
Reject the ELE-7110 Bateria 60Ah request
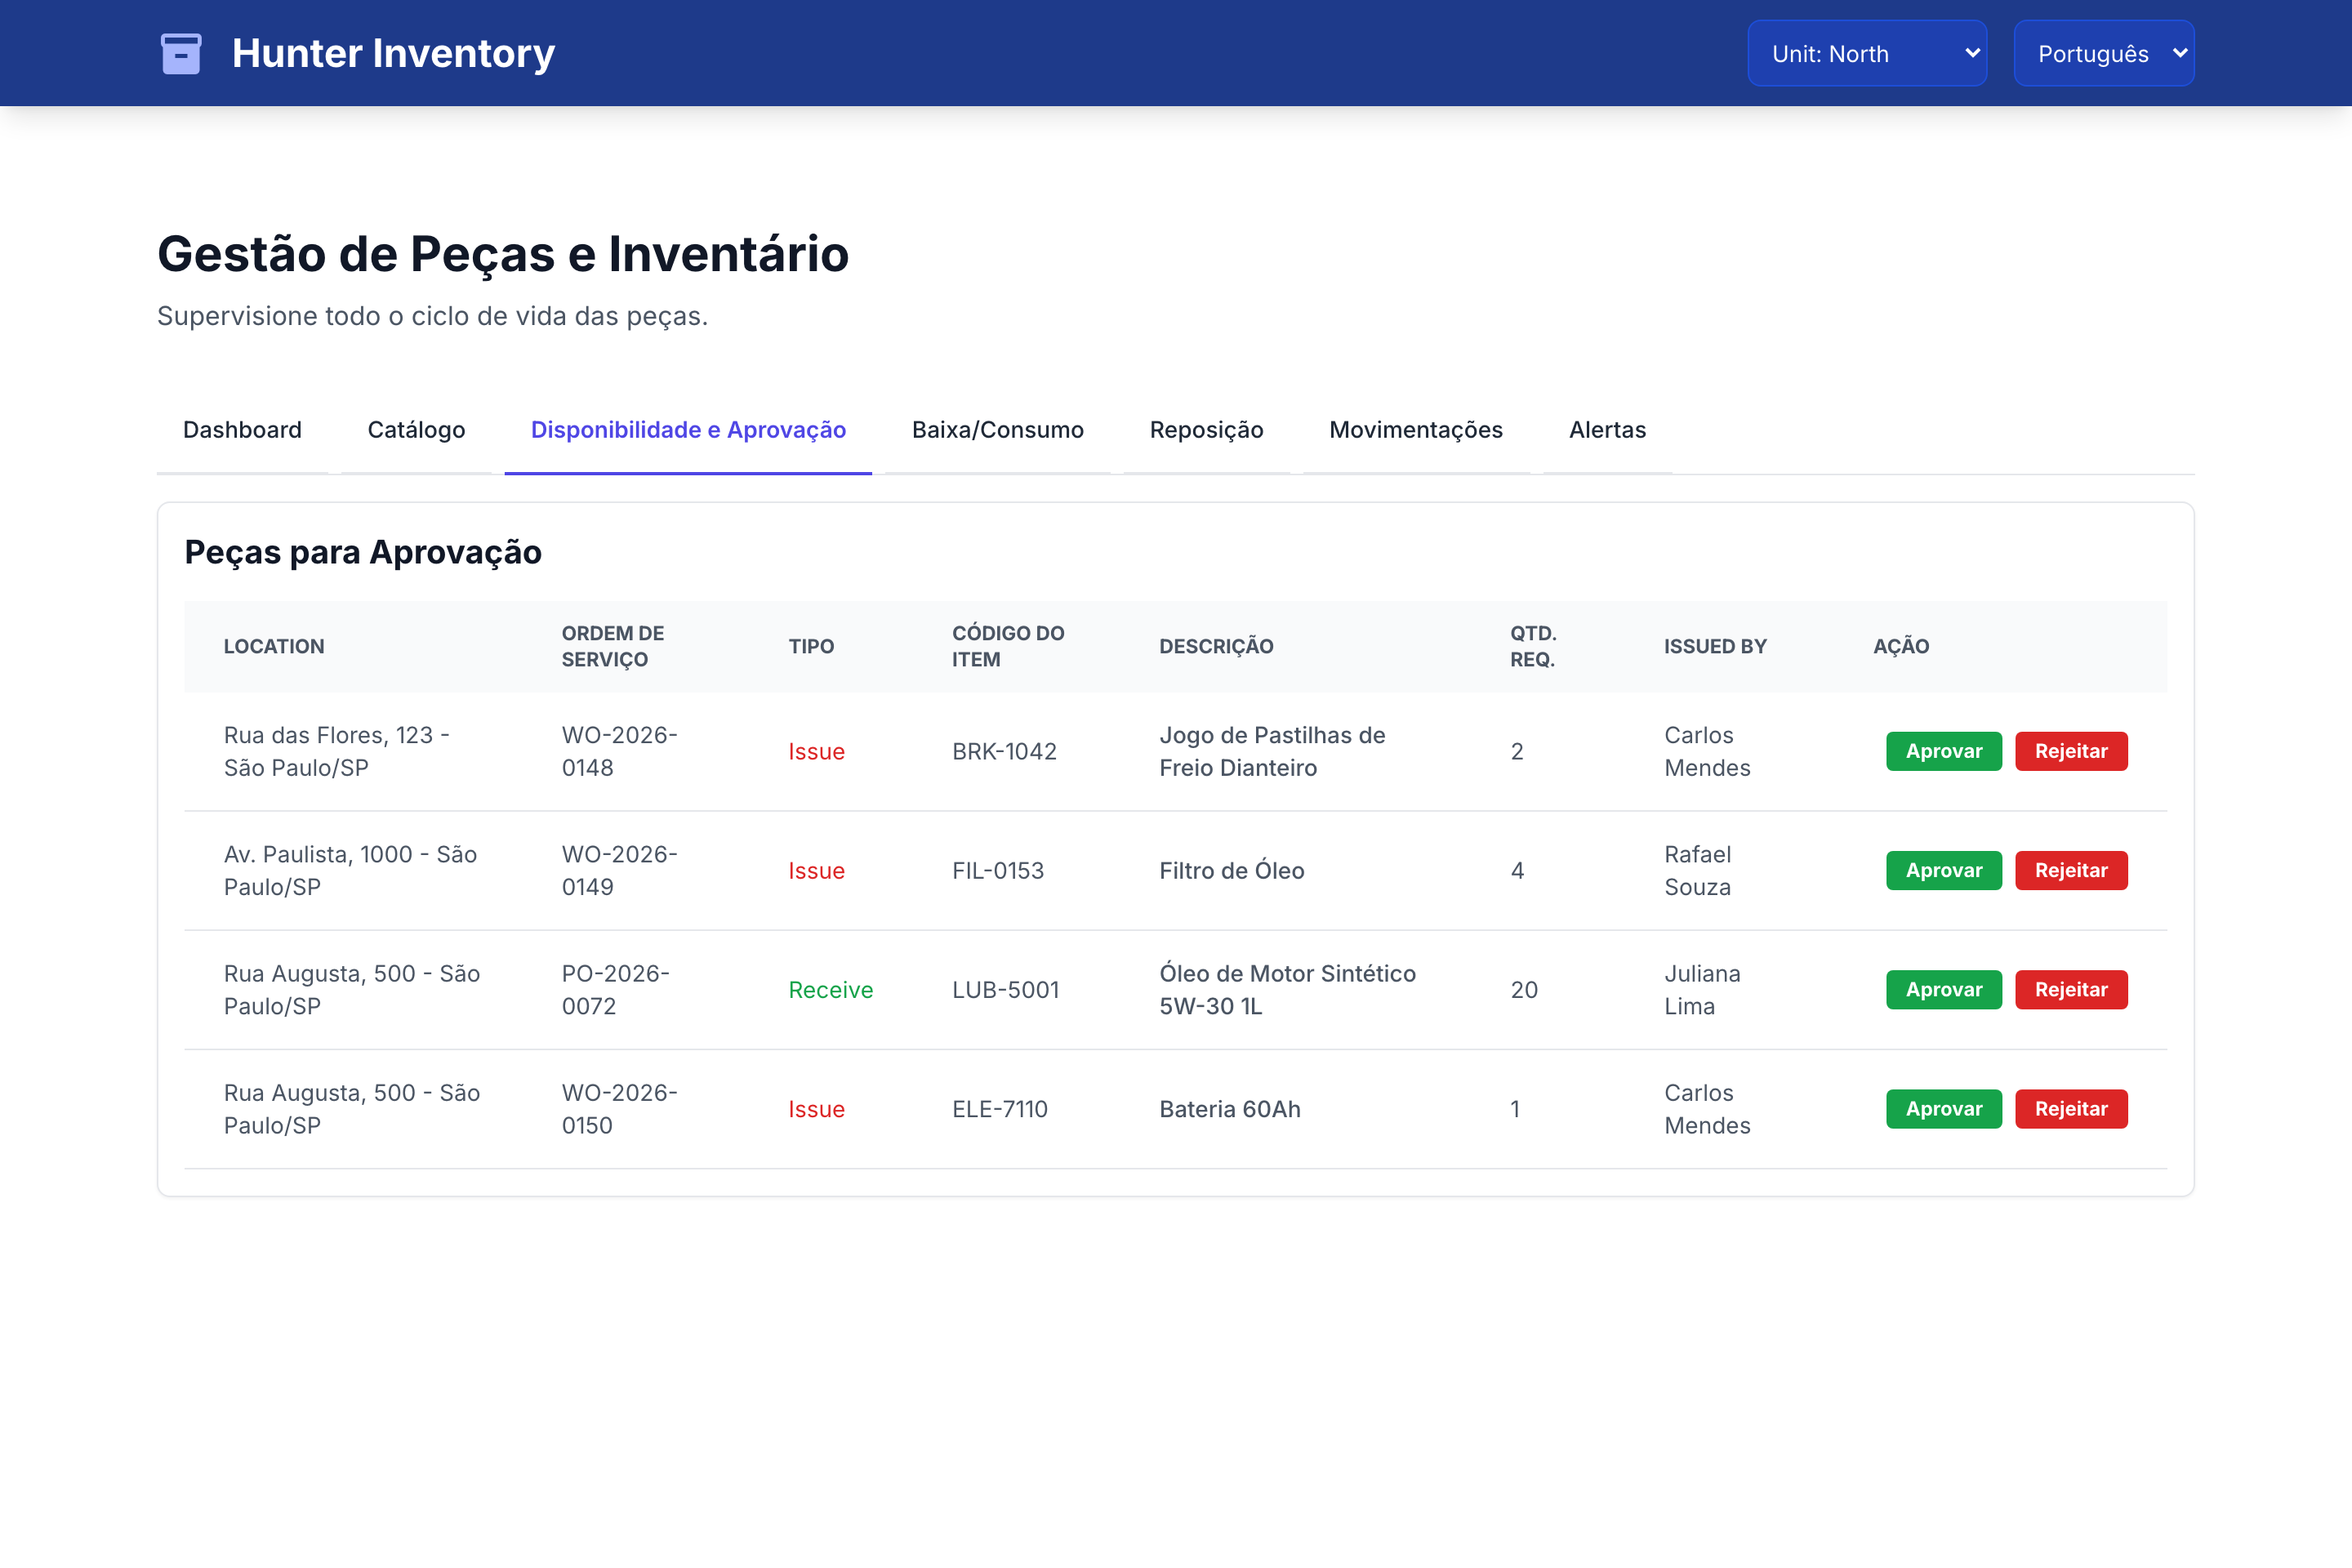(2071, 1108)
